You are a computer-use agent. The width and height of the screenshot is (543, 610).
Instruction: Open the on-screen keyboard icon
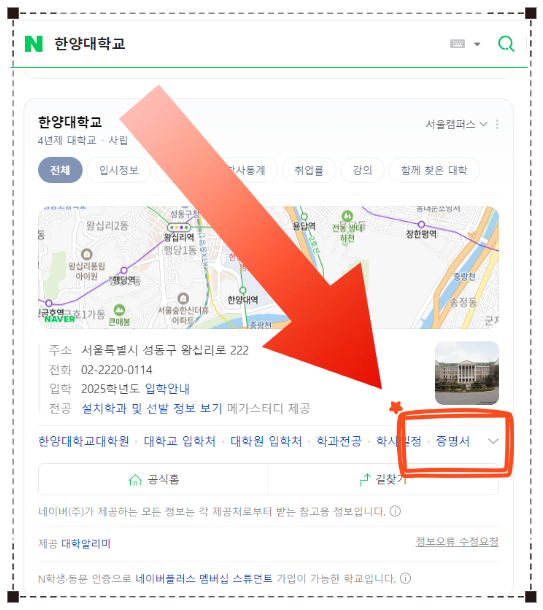[x=457, y=44]
